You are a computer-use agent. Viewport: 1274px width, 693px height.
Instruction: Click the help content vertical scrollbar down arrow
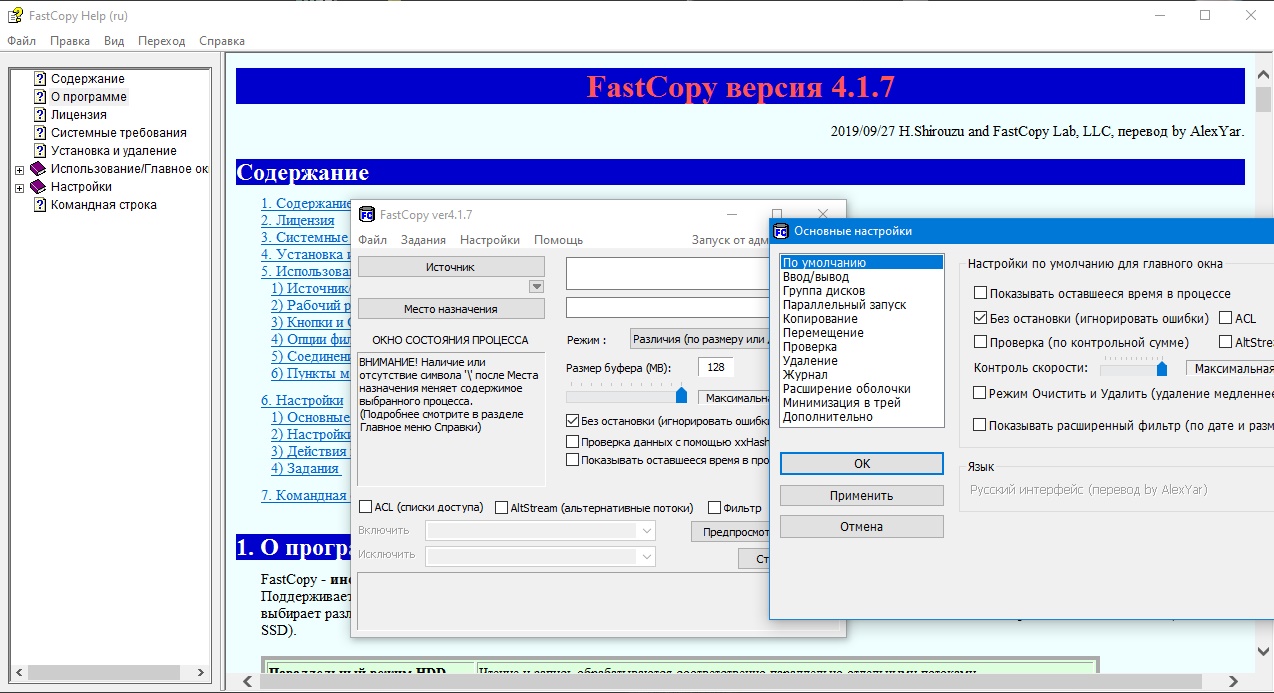[x=1262, y=651]
